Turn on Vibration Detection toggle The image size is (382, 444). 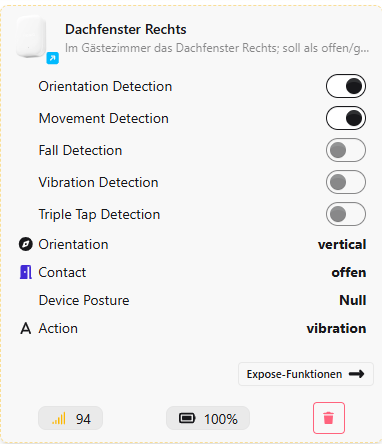[346, 182]
